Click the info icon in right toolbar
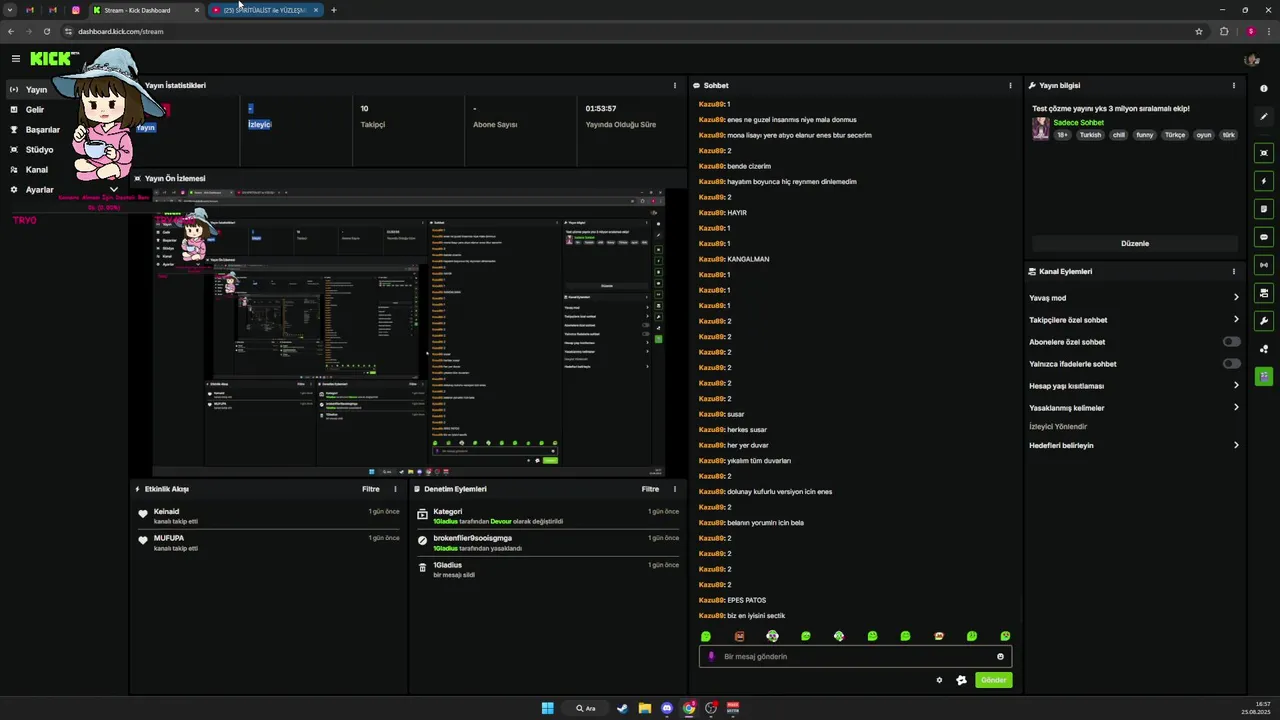1280x720 pixels. tap(1264, 88)
